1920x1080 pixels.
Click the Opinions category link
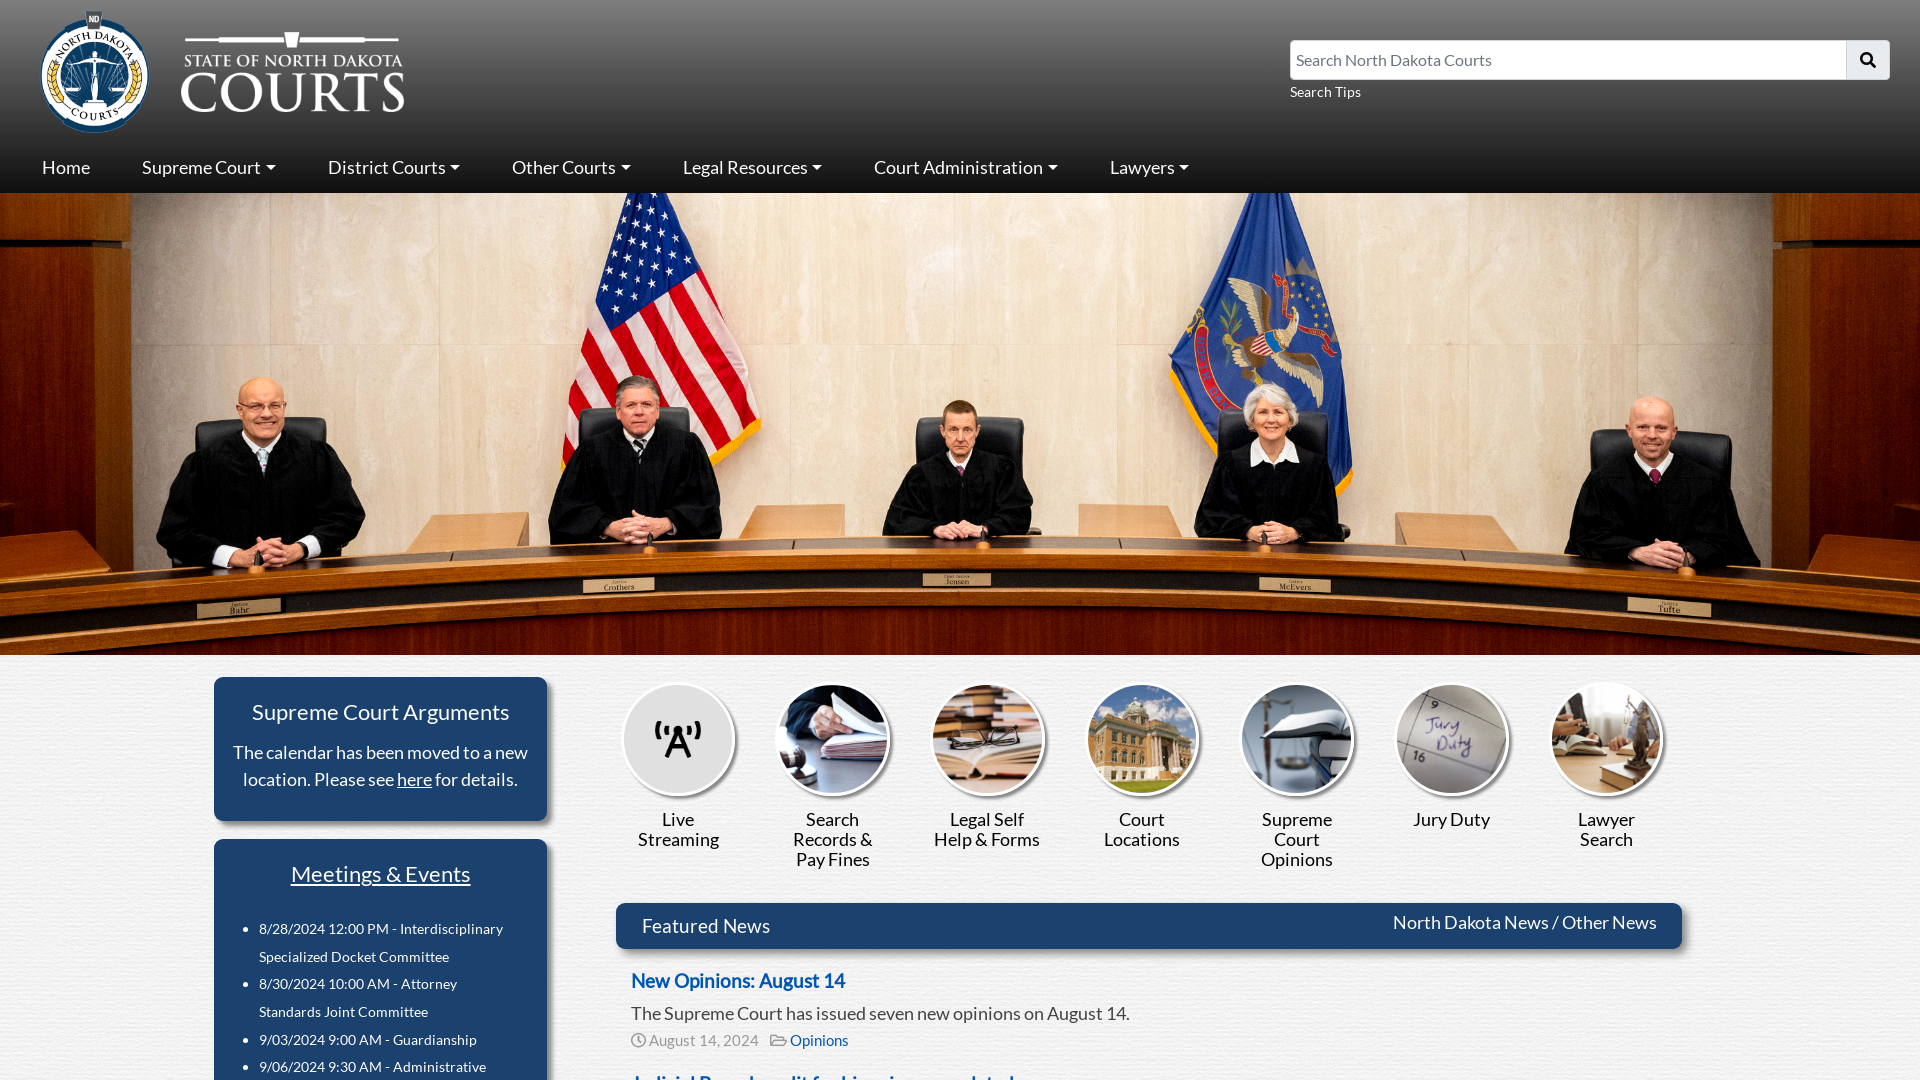point(819,1041)
